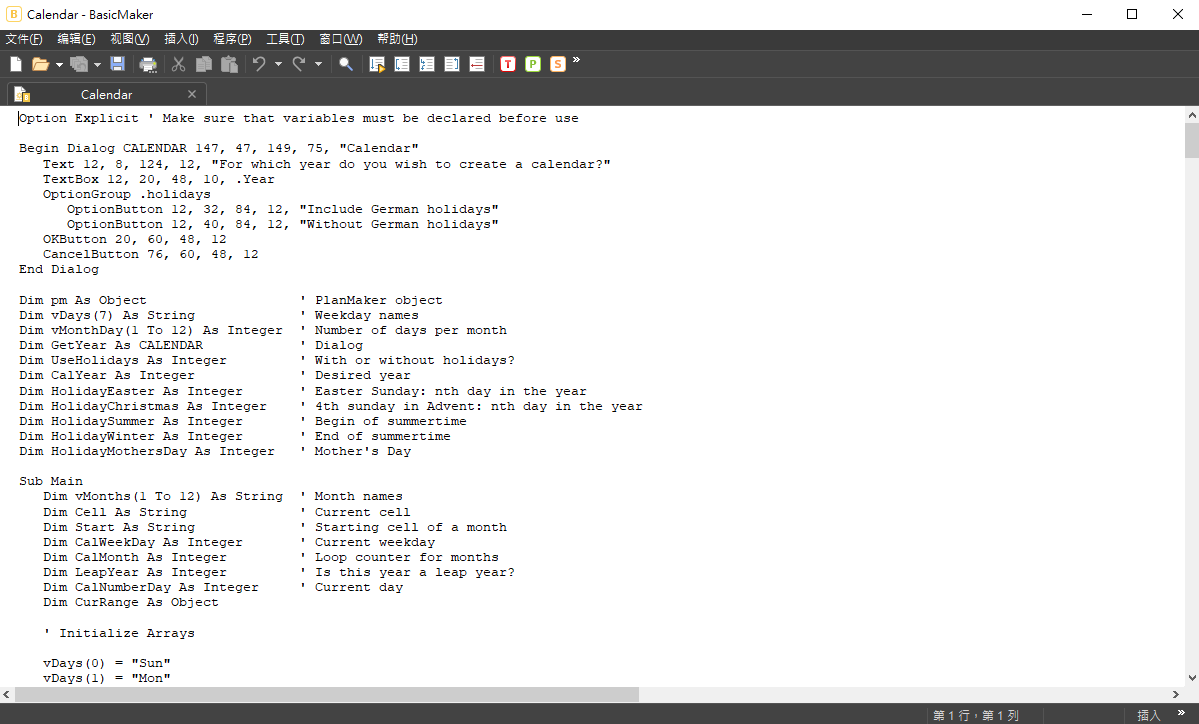Viewport: 1199px width, 724px height.
Task: Start the script with the run icon
Action: tap(377, 64)
